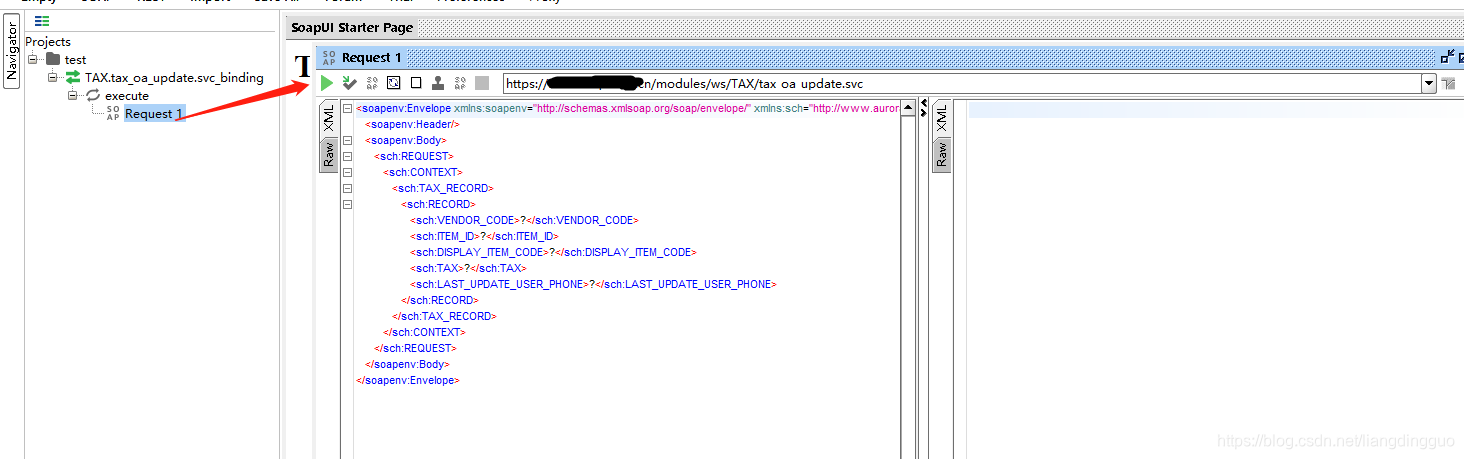This screenshot has width=1464, height=459.
Task: Submit the request with the green play button
Action: click(x=327, y=83)
